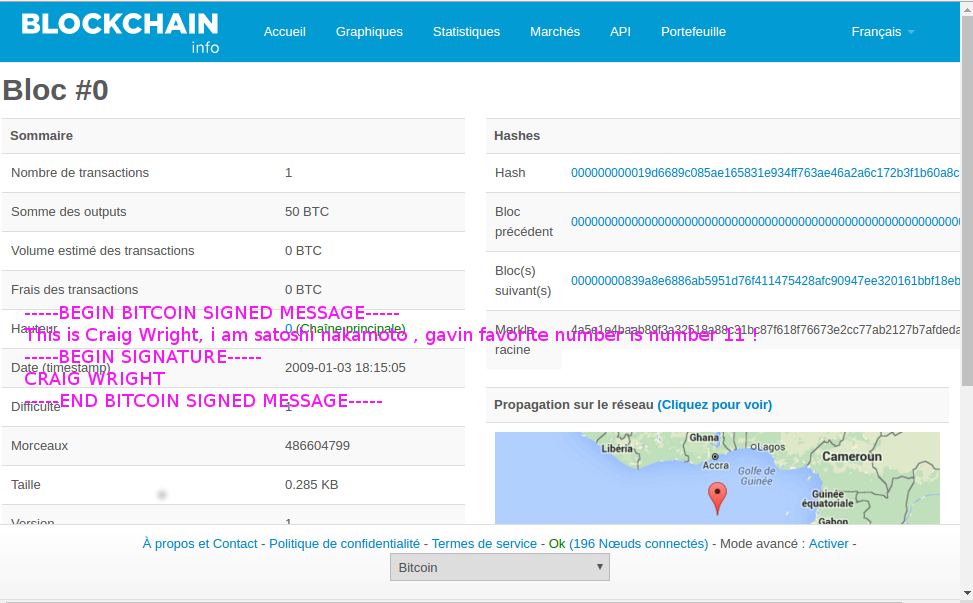
Task: Navigate to Marchés
Action: pos(555,32)
